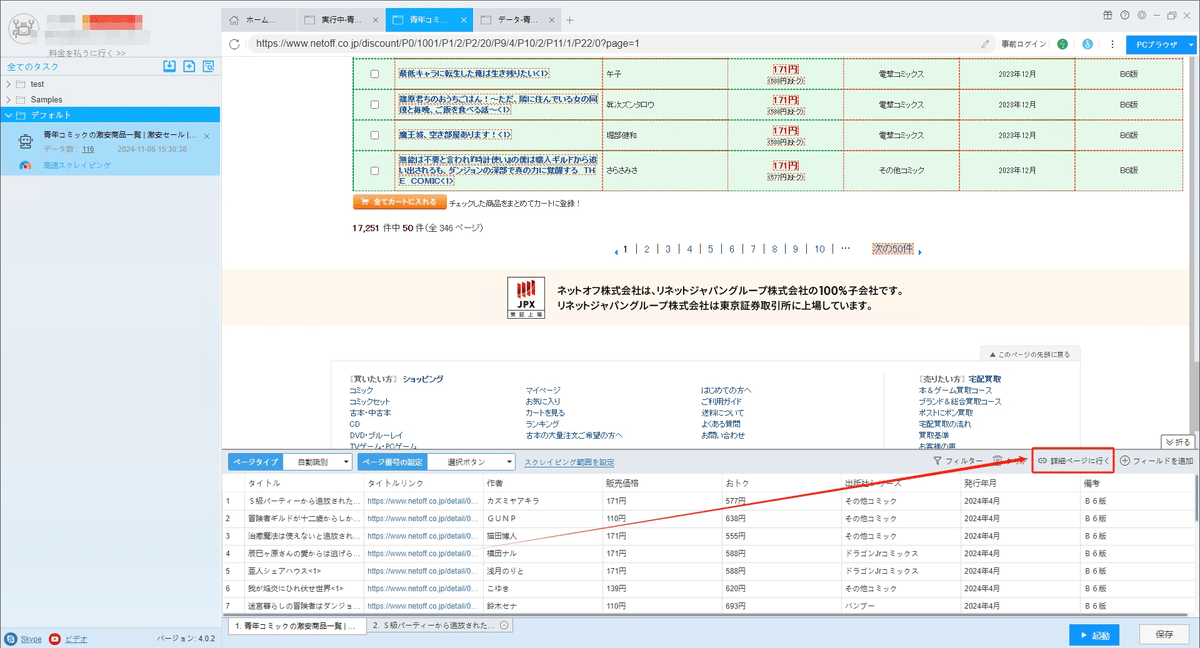Expand the Samples folder
Image resolution: width=1200 pixels, height=648 pixels.
click(9, 100)
